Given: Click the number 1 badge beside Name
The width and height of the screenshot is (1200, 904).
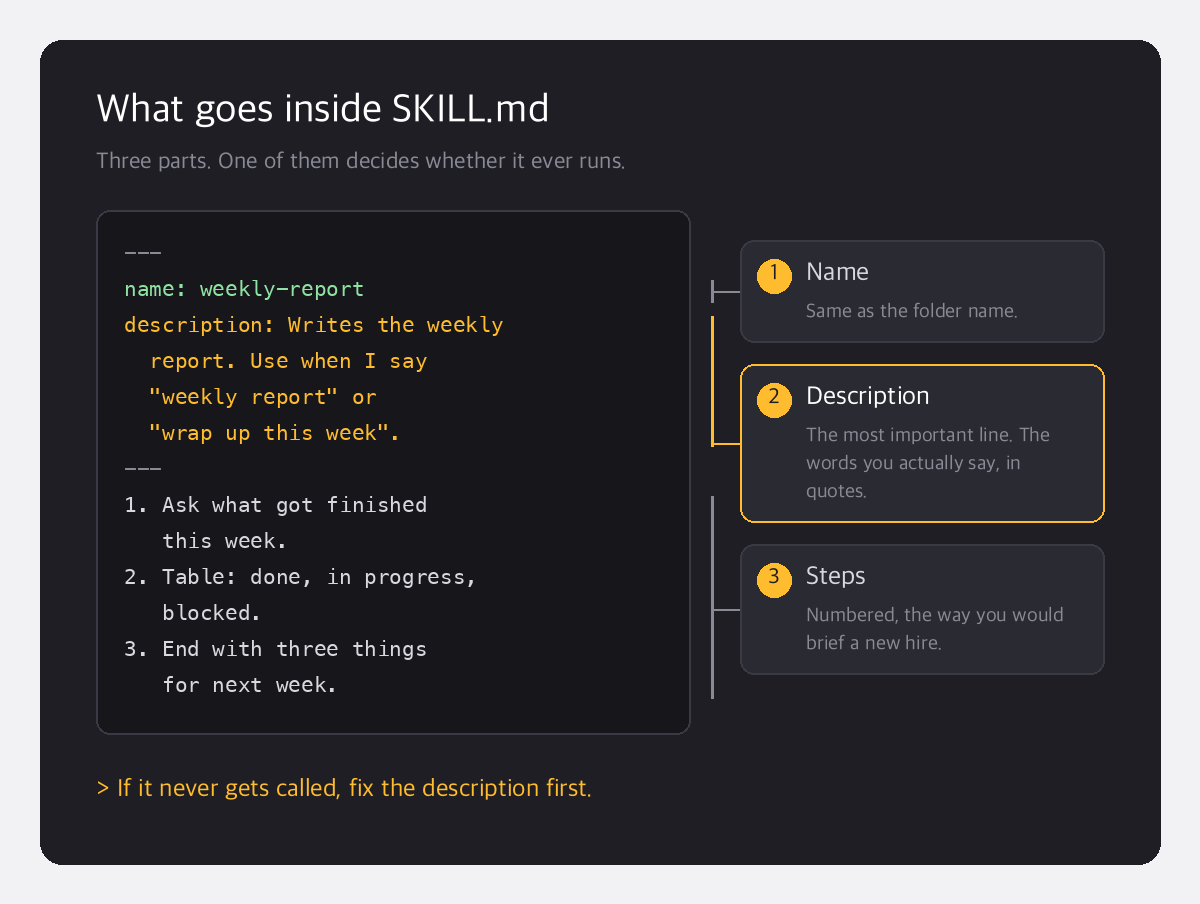Looking at the screenshot, I should [x=774, y=276].
